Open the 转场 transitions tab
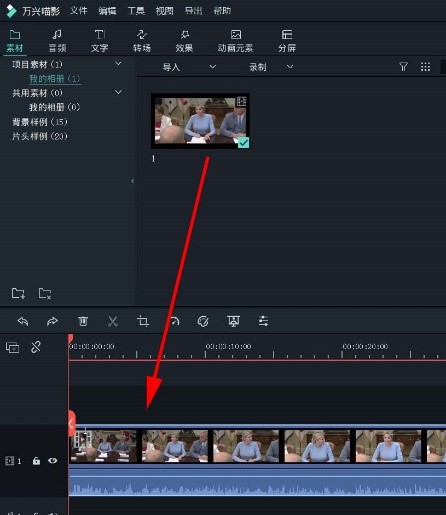 (x=142, y=41)
